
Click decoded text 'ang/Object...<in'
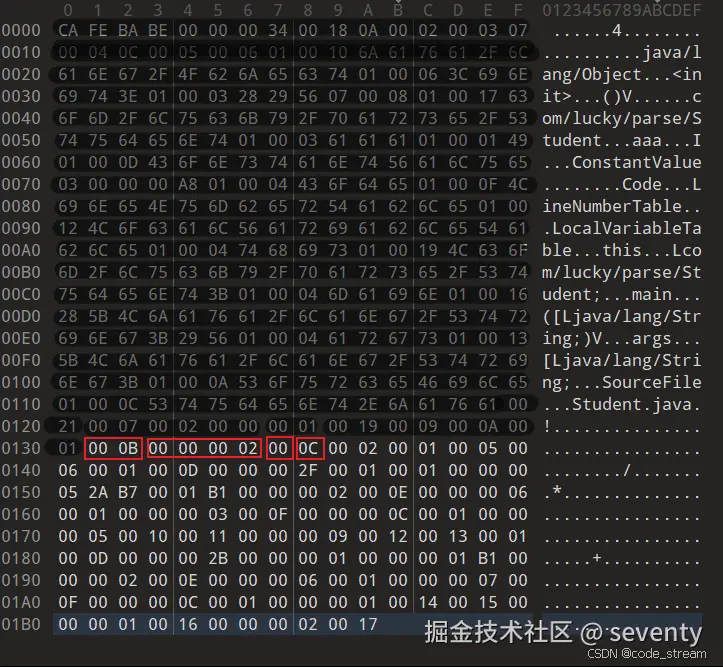[x=622, y=75]
